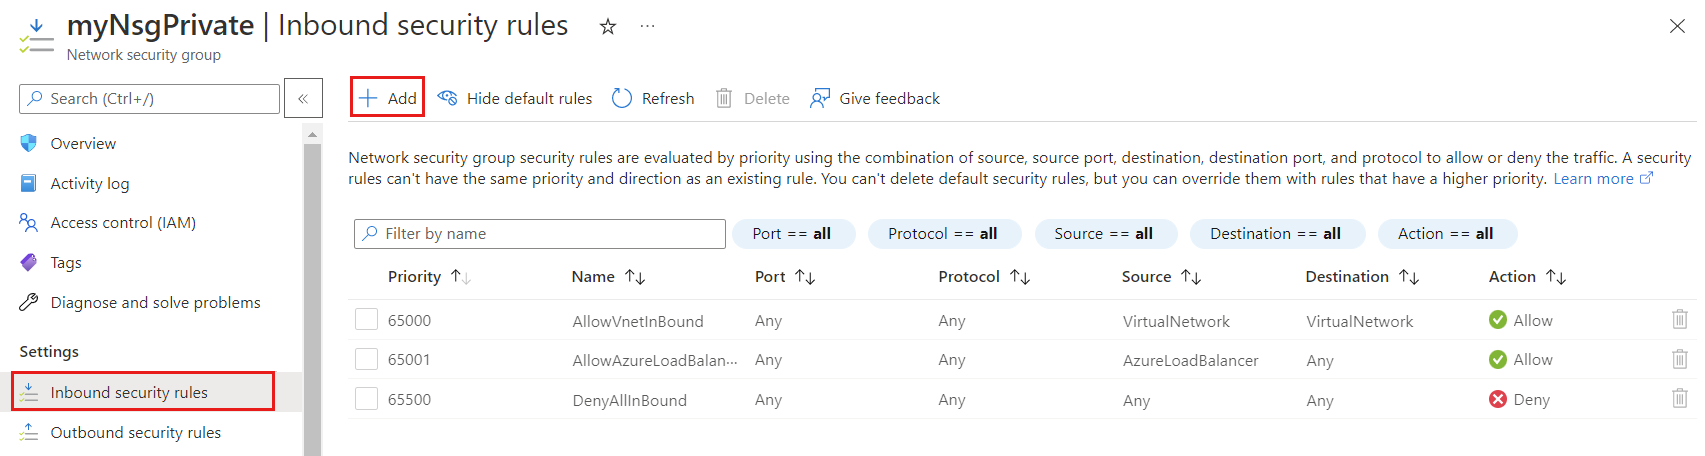The width and height of the screenshot is (1705, 456).
Task: Open the Protocol == all filter
Action: pyautogui.click(x=943, y=234)
